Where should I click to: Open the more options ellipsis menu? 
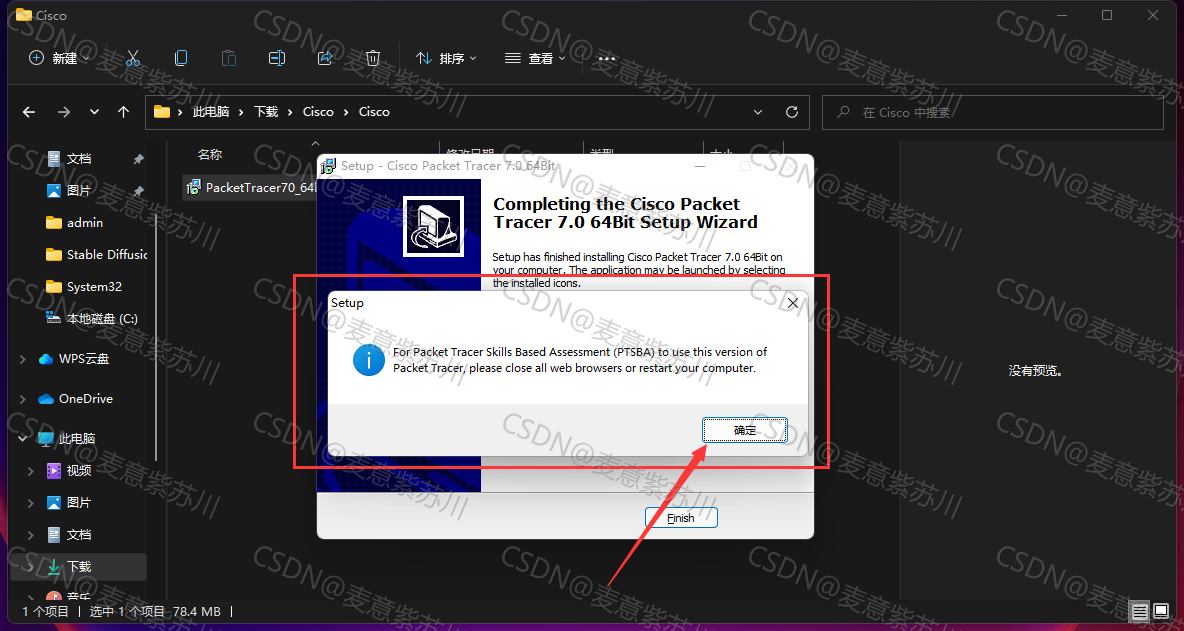(x=606, y=58)
